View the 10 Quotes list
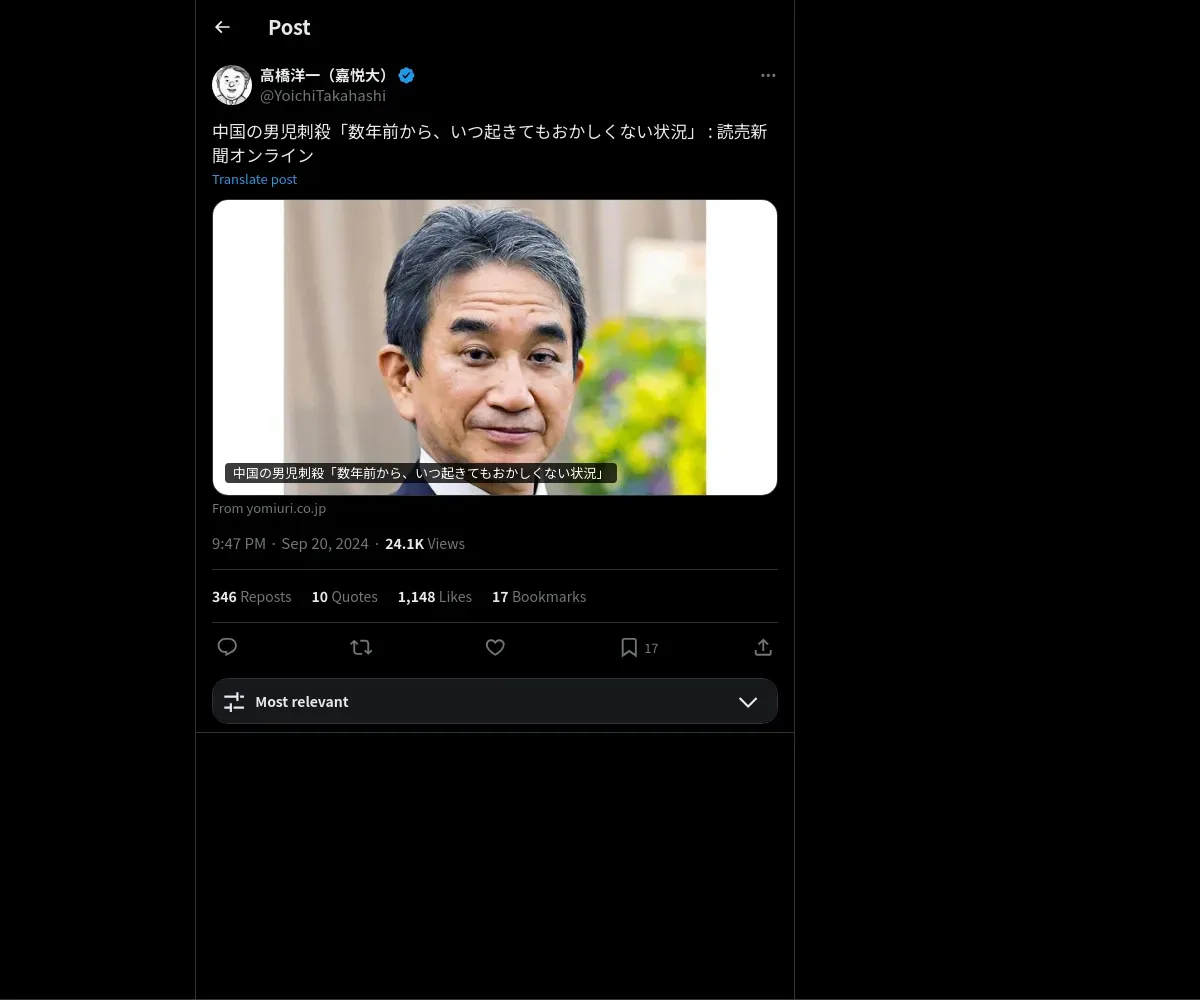Screen dimensions: 1200x1000 tap(345, 596)
